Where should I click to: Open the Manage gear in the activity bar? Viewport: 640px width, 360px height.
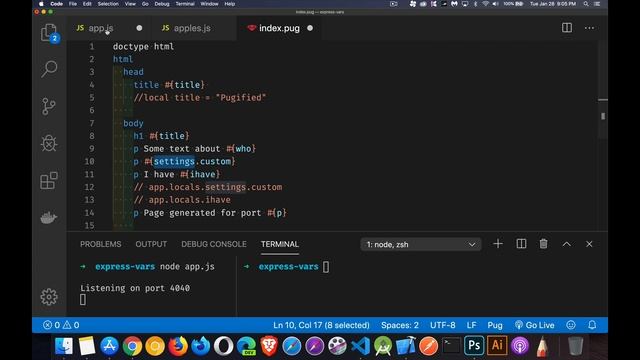click(x=49, y=297)
